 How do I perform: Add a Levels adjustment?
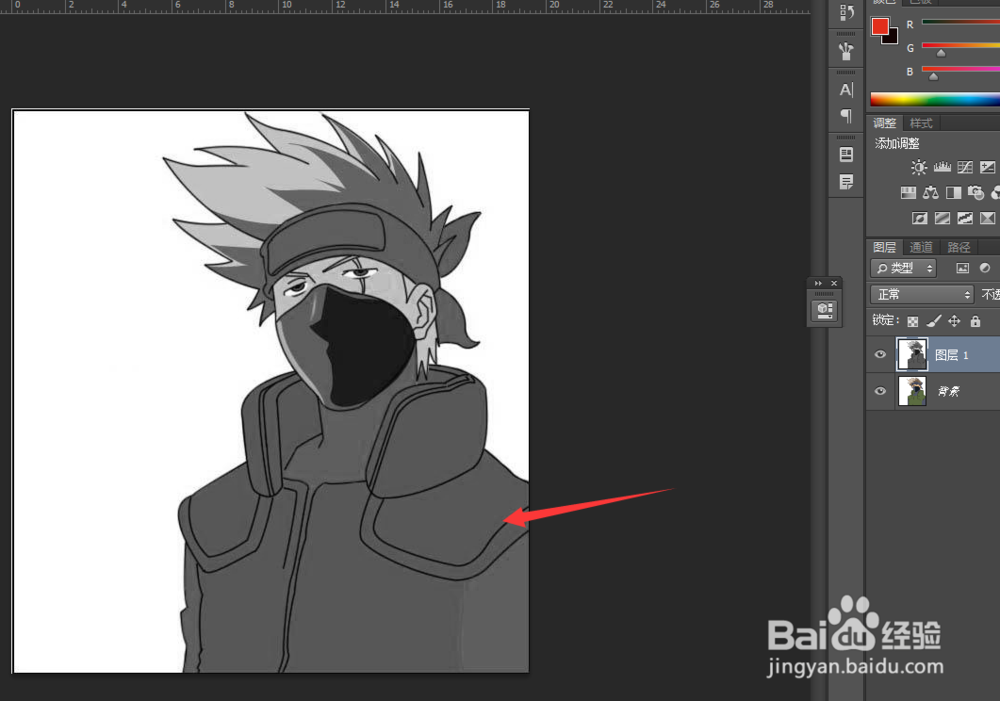(942, 167)
